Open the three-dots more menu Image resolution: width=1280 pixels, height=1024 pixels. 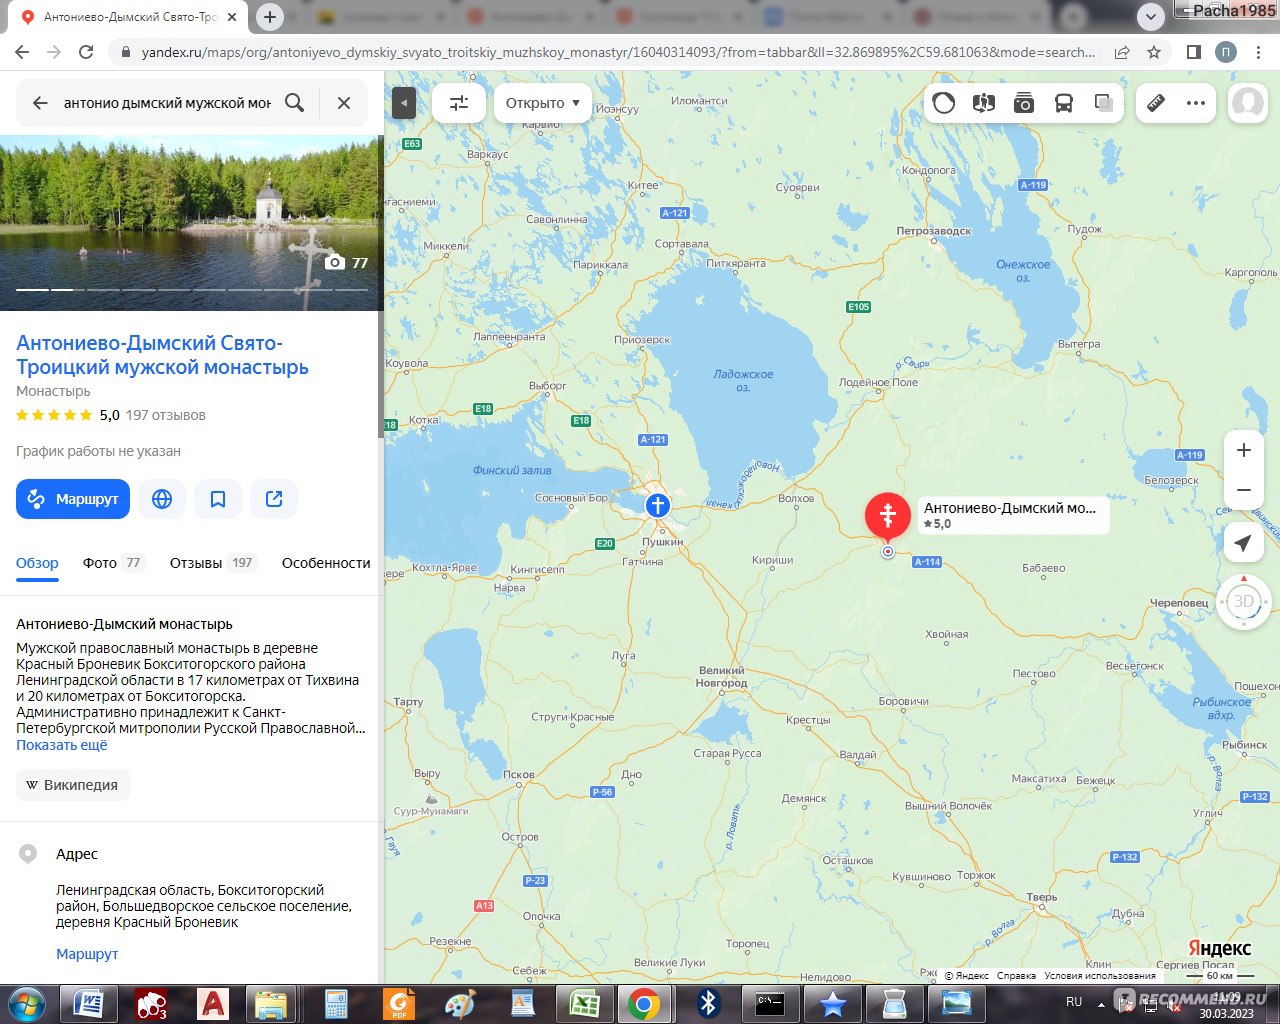point(1196,103)
